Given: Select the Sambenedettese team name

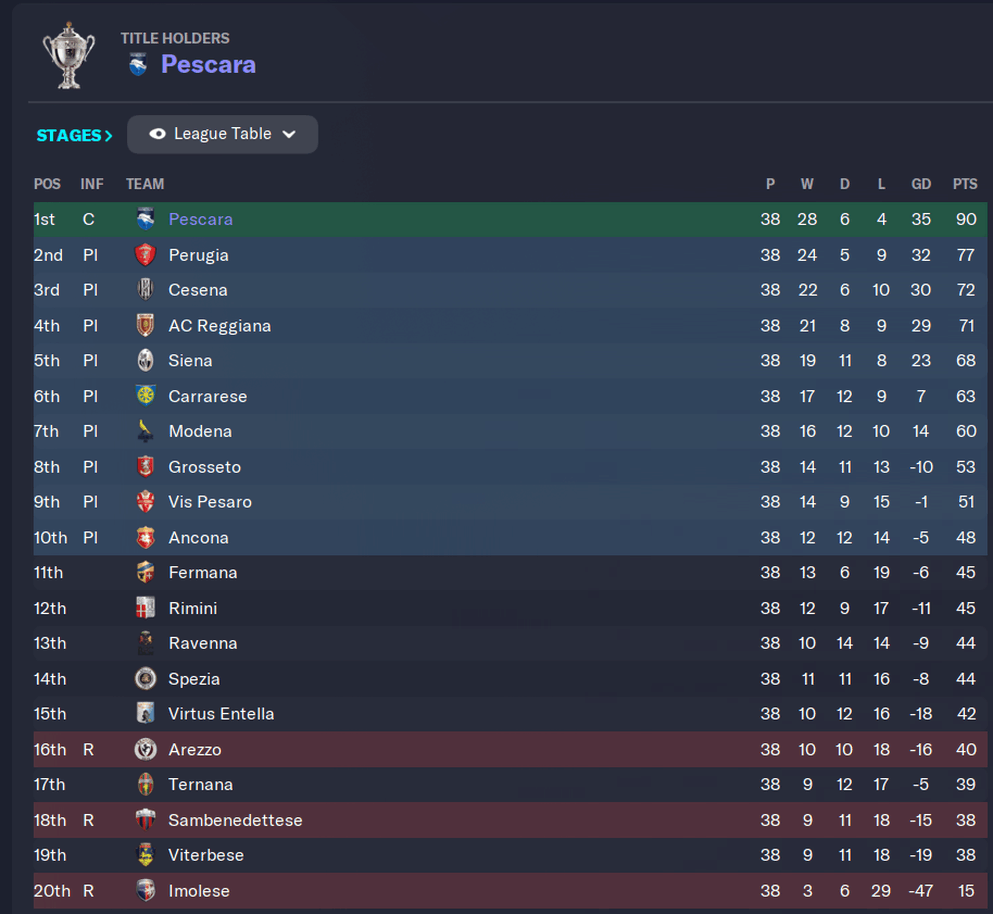Looking at the screenshot, I should pos(236,820).
